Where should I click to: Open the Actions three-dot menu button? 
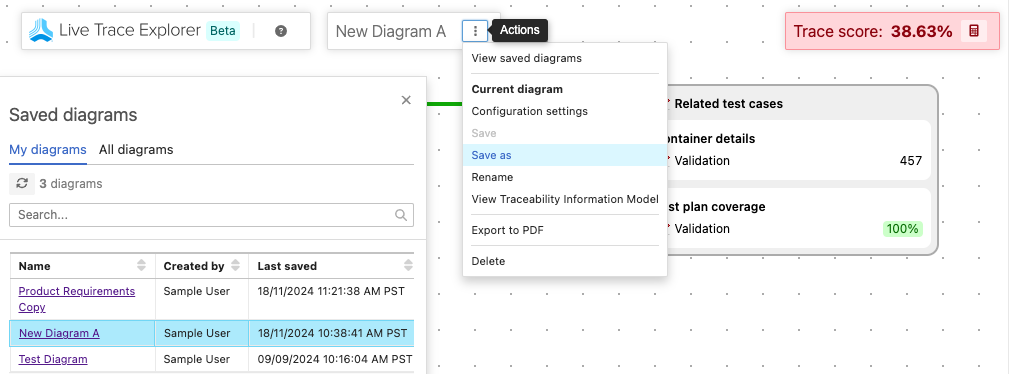click(x=475, y=31)
